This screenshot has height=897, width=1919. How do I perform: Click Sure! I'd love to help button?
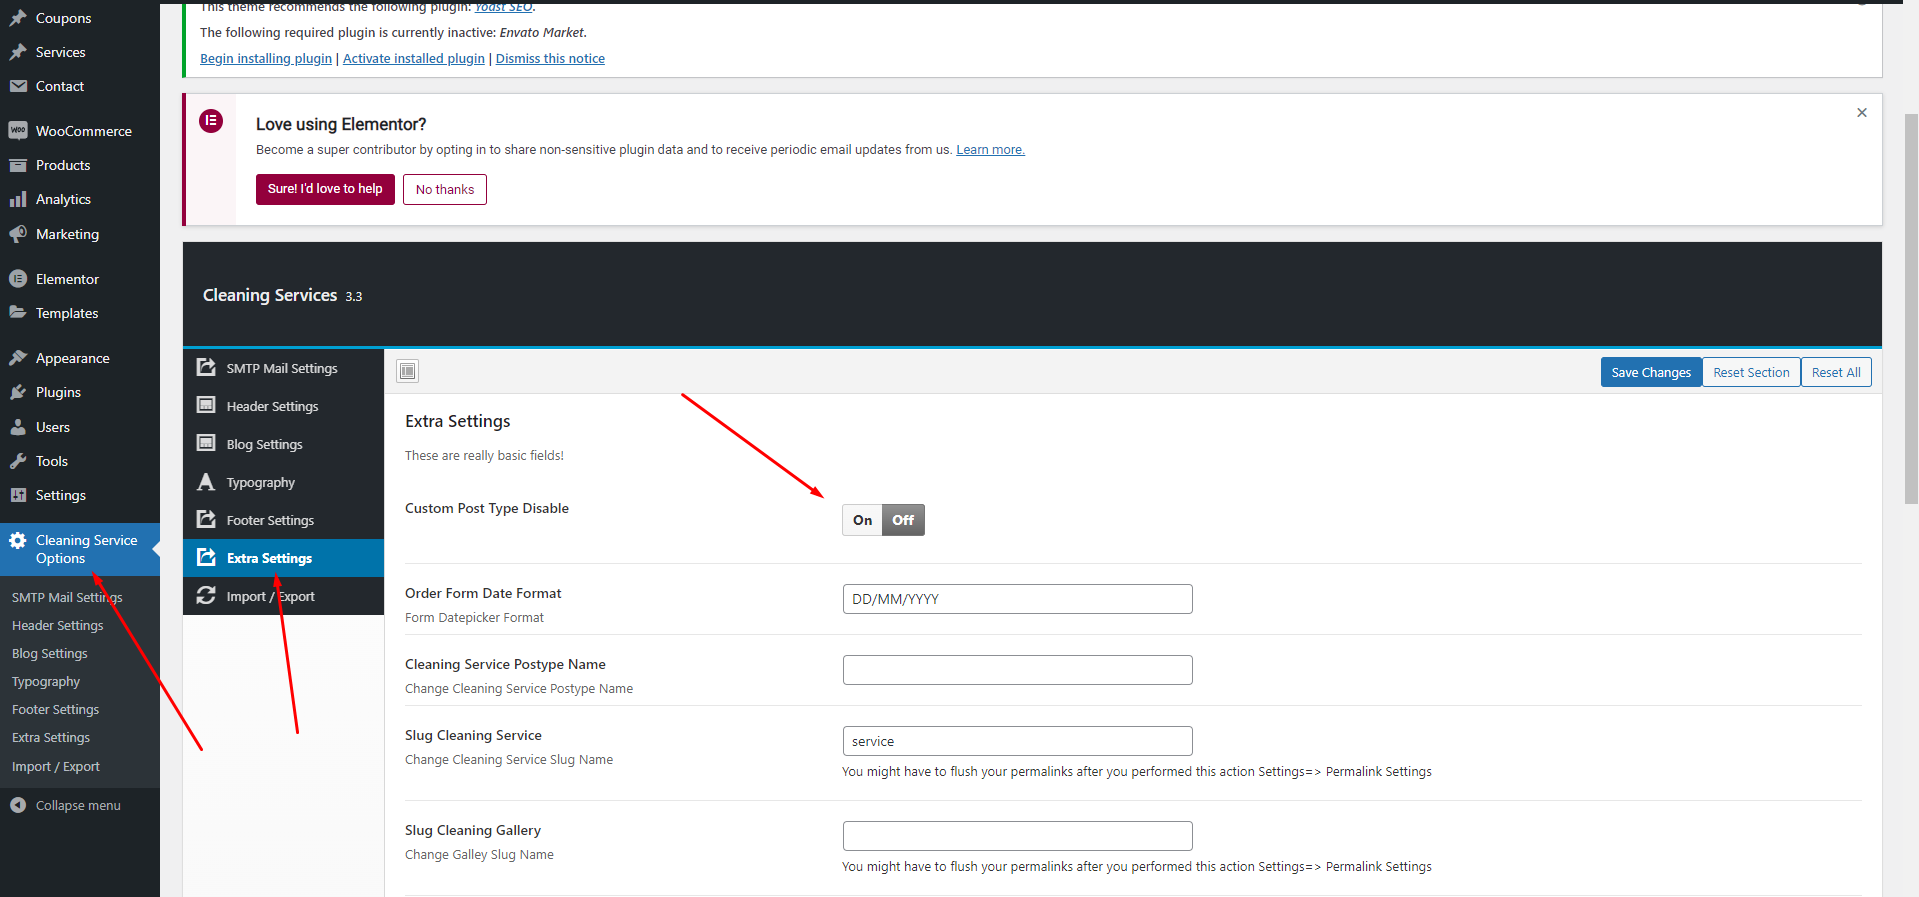[x=325, y=189]
